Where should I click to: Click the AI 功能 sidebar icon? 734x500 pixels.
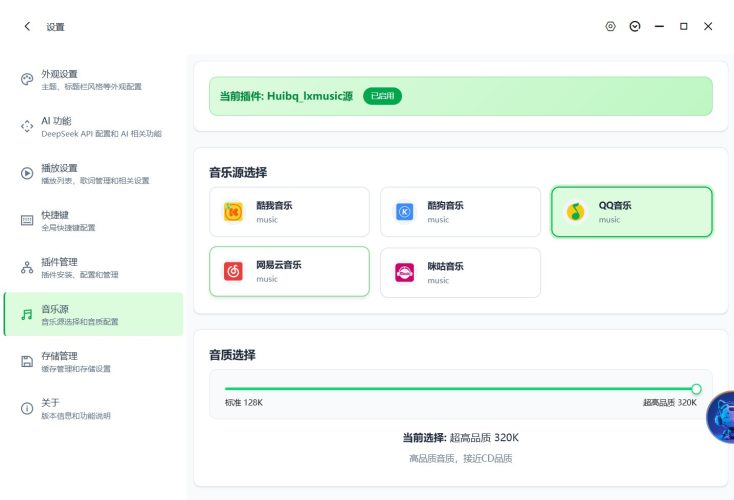[x=27, y=126]
